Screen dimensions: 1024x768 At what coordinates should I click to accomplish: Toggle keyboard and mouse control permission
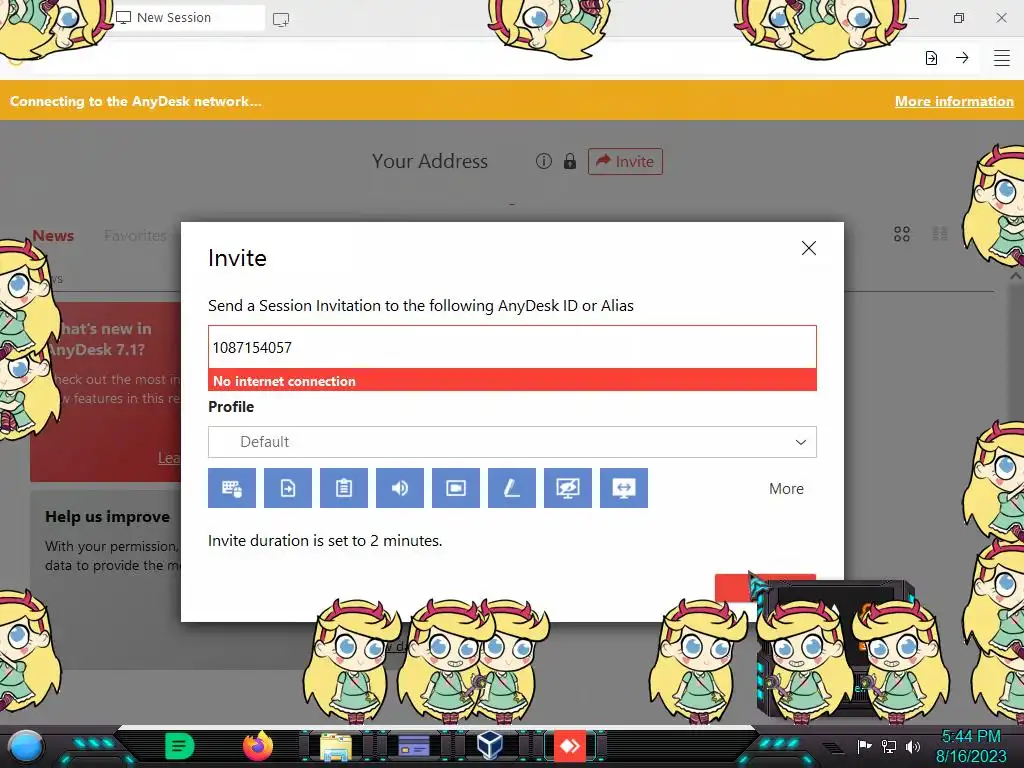pyautogui.click(x=232, y=488)
